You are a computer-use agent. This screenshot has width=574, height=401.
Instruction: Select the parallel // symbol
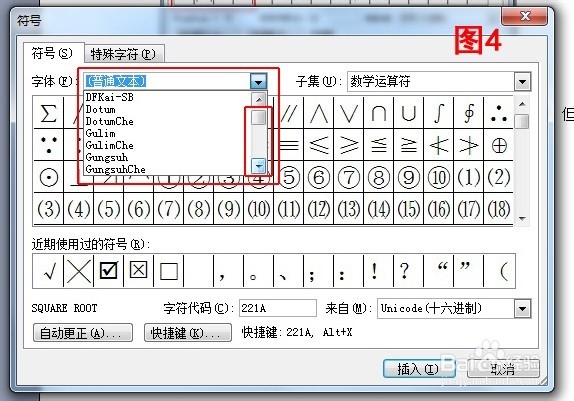[289, 113]
